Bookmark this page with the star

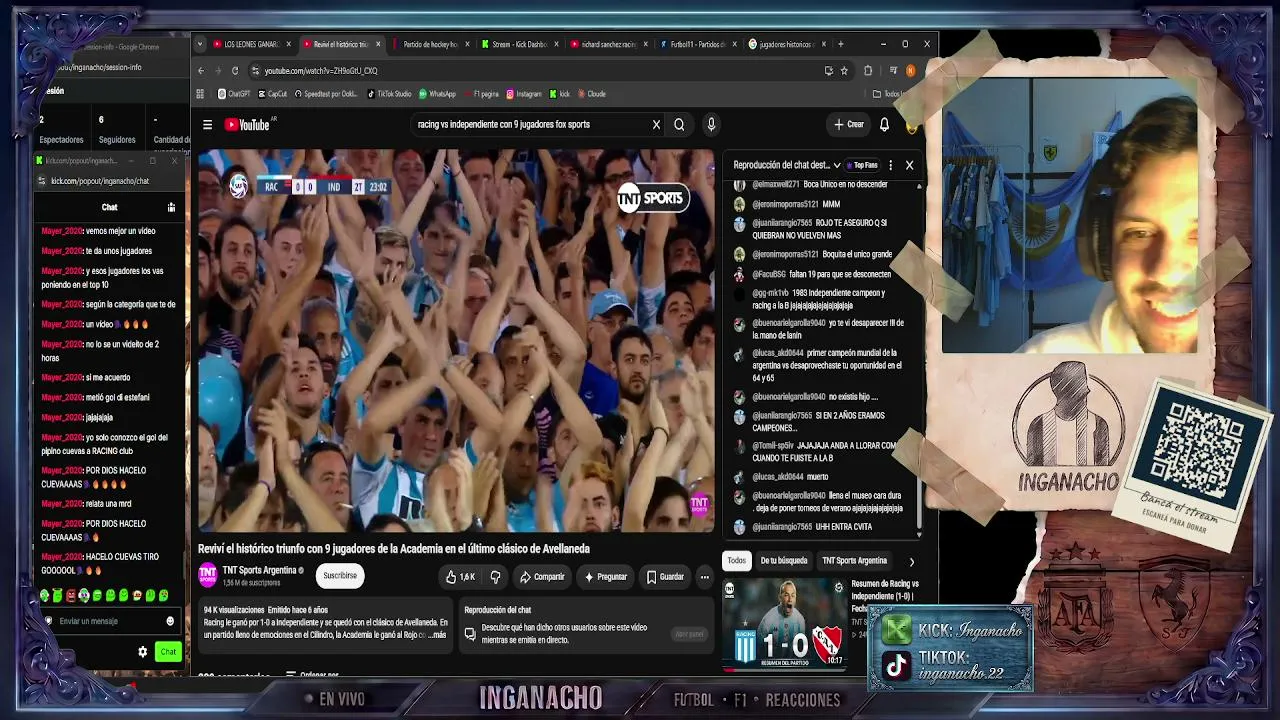click(844, 71)
